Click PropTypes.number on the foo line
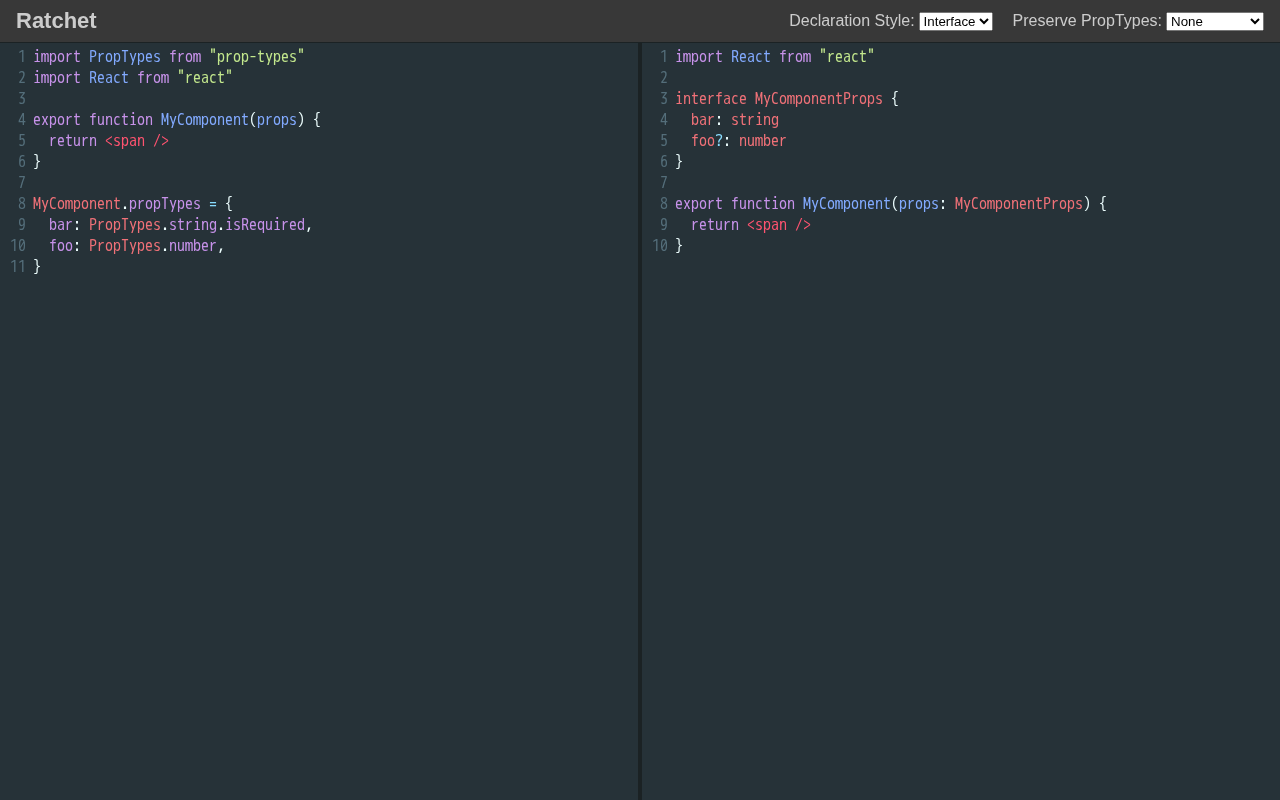Screen dimensions: 1280x800 152,246
